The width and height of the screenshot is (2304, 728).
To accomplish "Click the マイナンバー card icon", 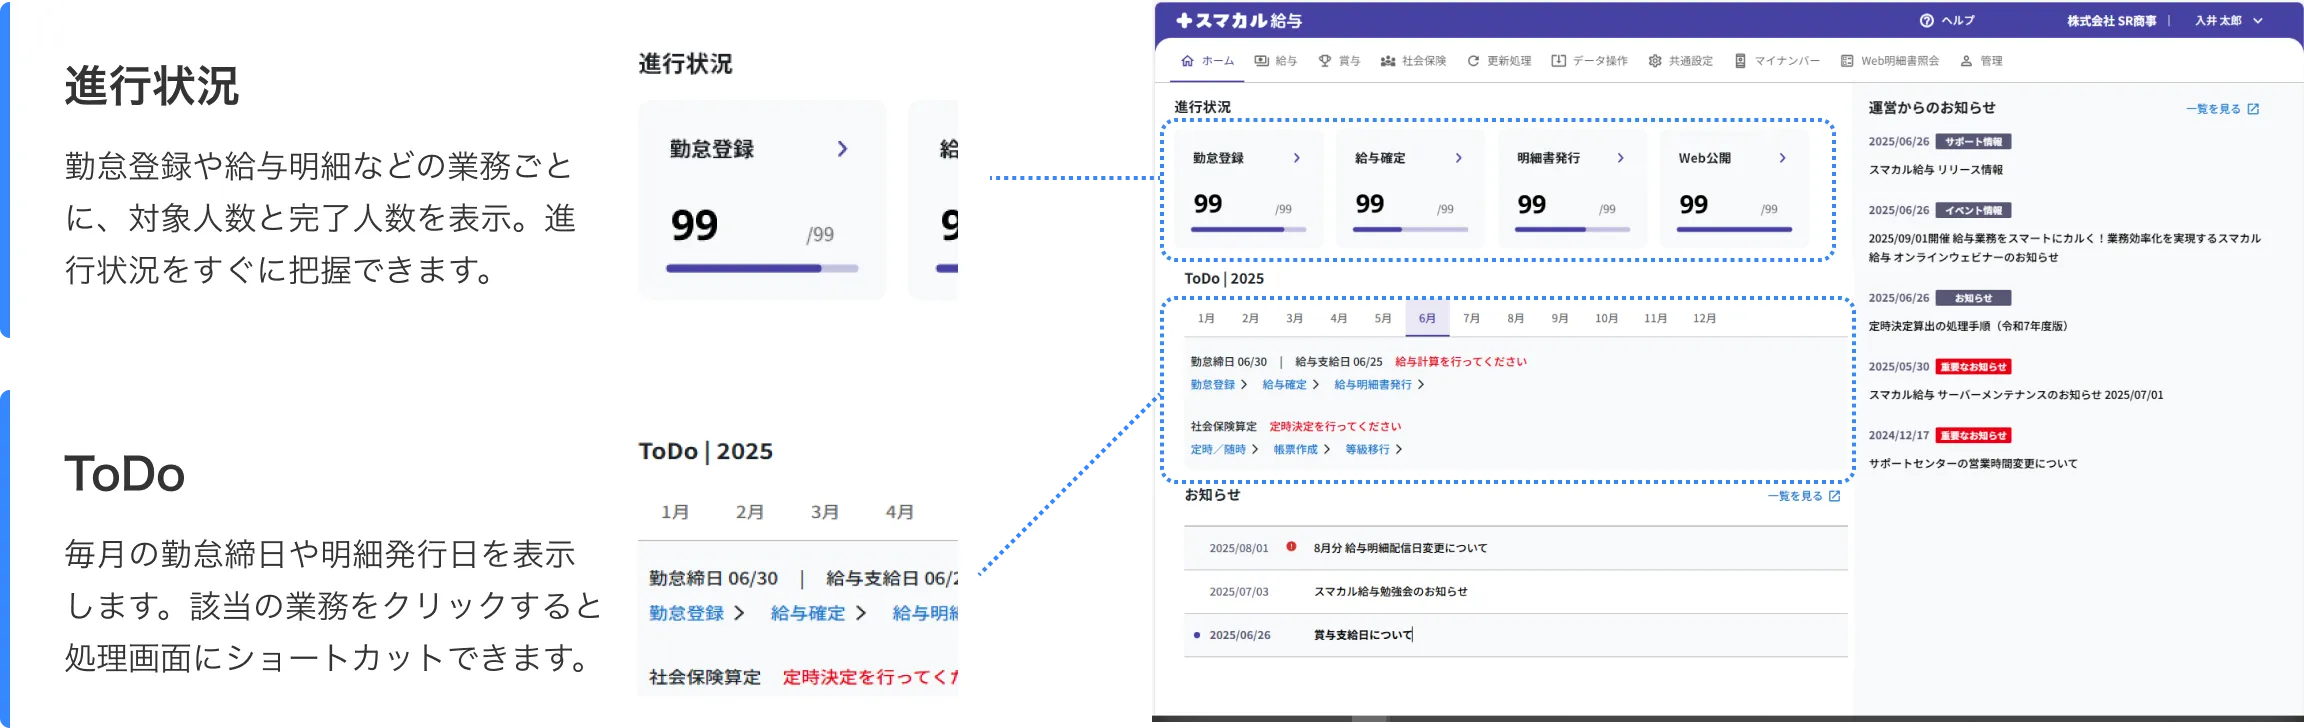I will pyautogui.click(x=1740, y=61).
